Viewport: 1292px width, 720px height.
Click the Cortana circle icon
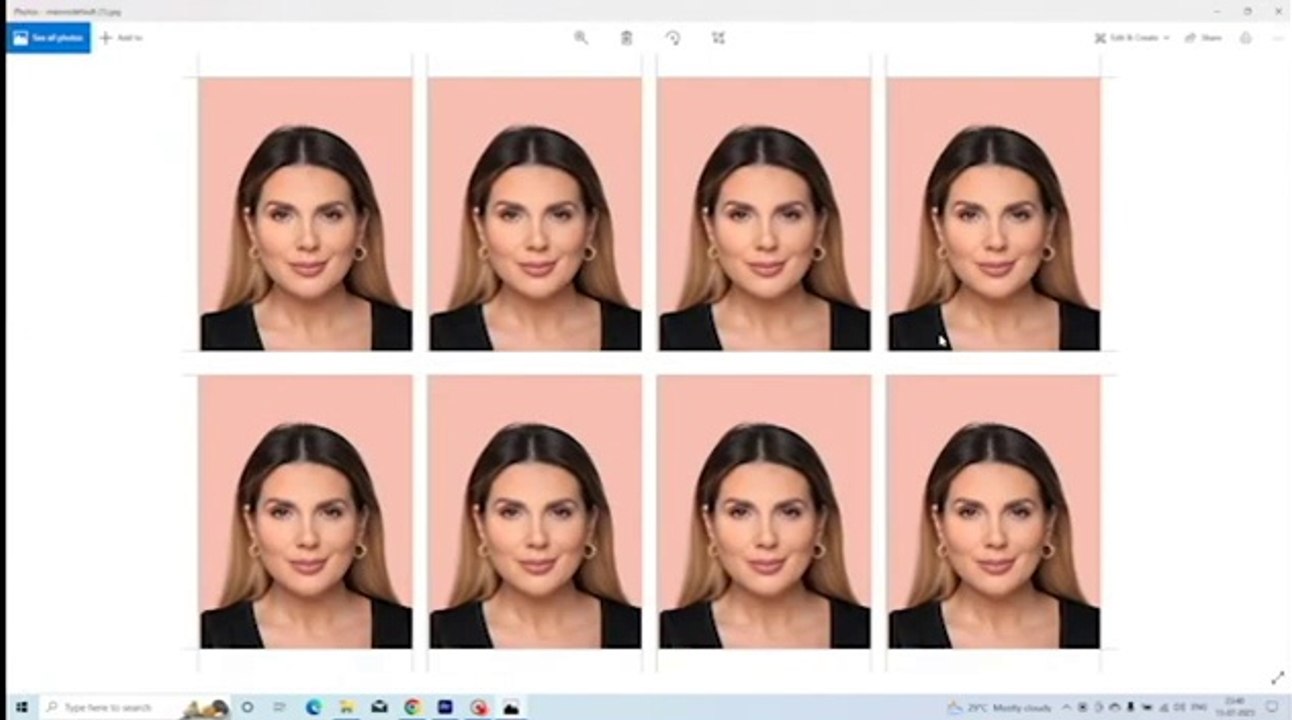[x=247, y=707]
